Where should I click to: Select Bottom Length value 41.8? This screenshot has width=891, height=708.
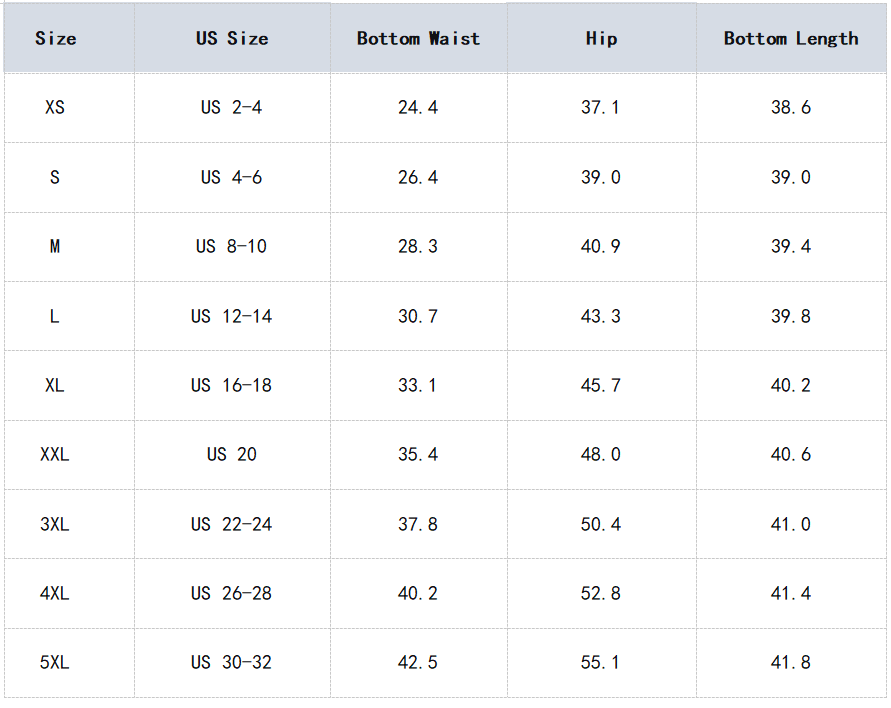tap(791, 662)
